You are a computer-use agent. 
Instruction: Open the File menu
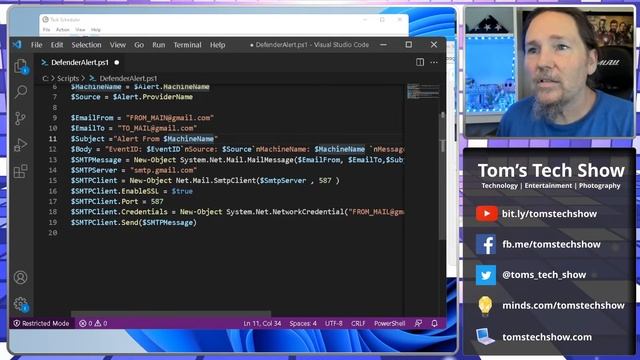coord(37,45)
